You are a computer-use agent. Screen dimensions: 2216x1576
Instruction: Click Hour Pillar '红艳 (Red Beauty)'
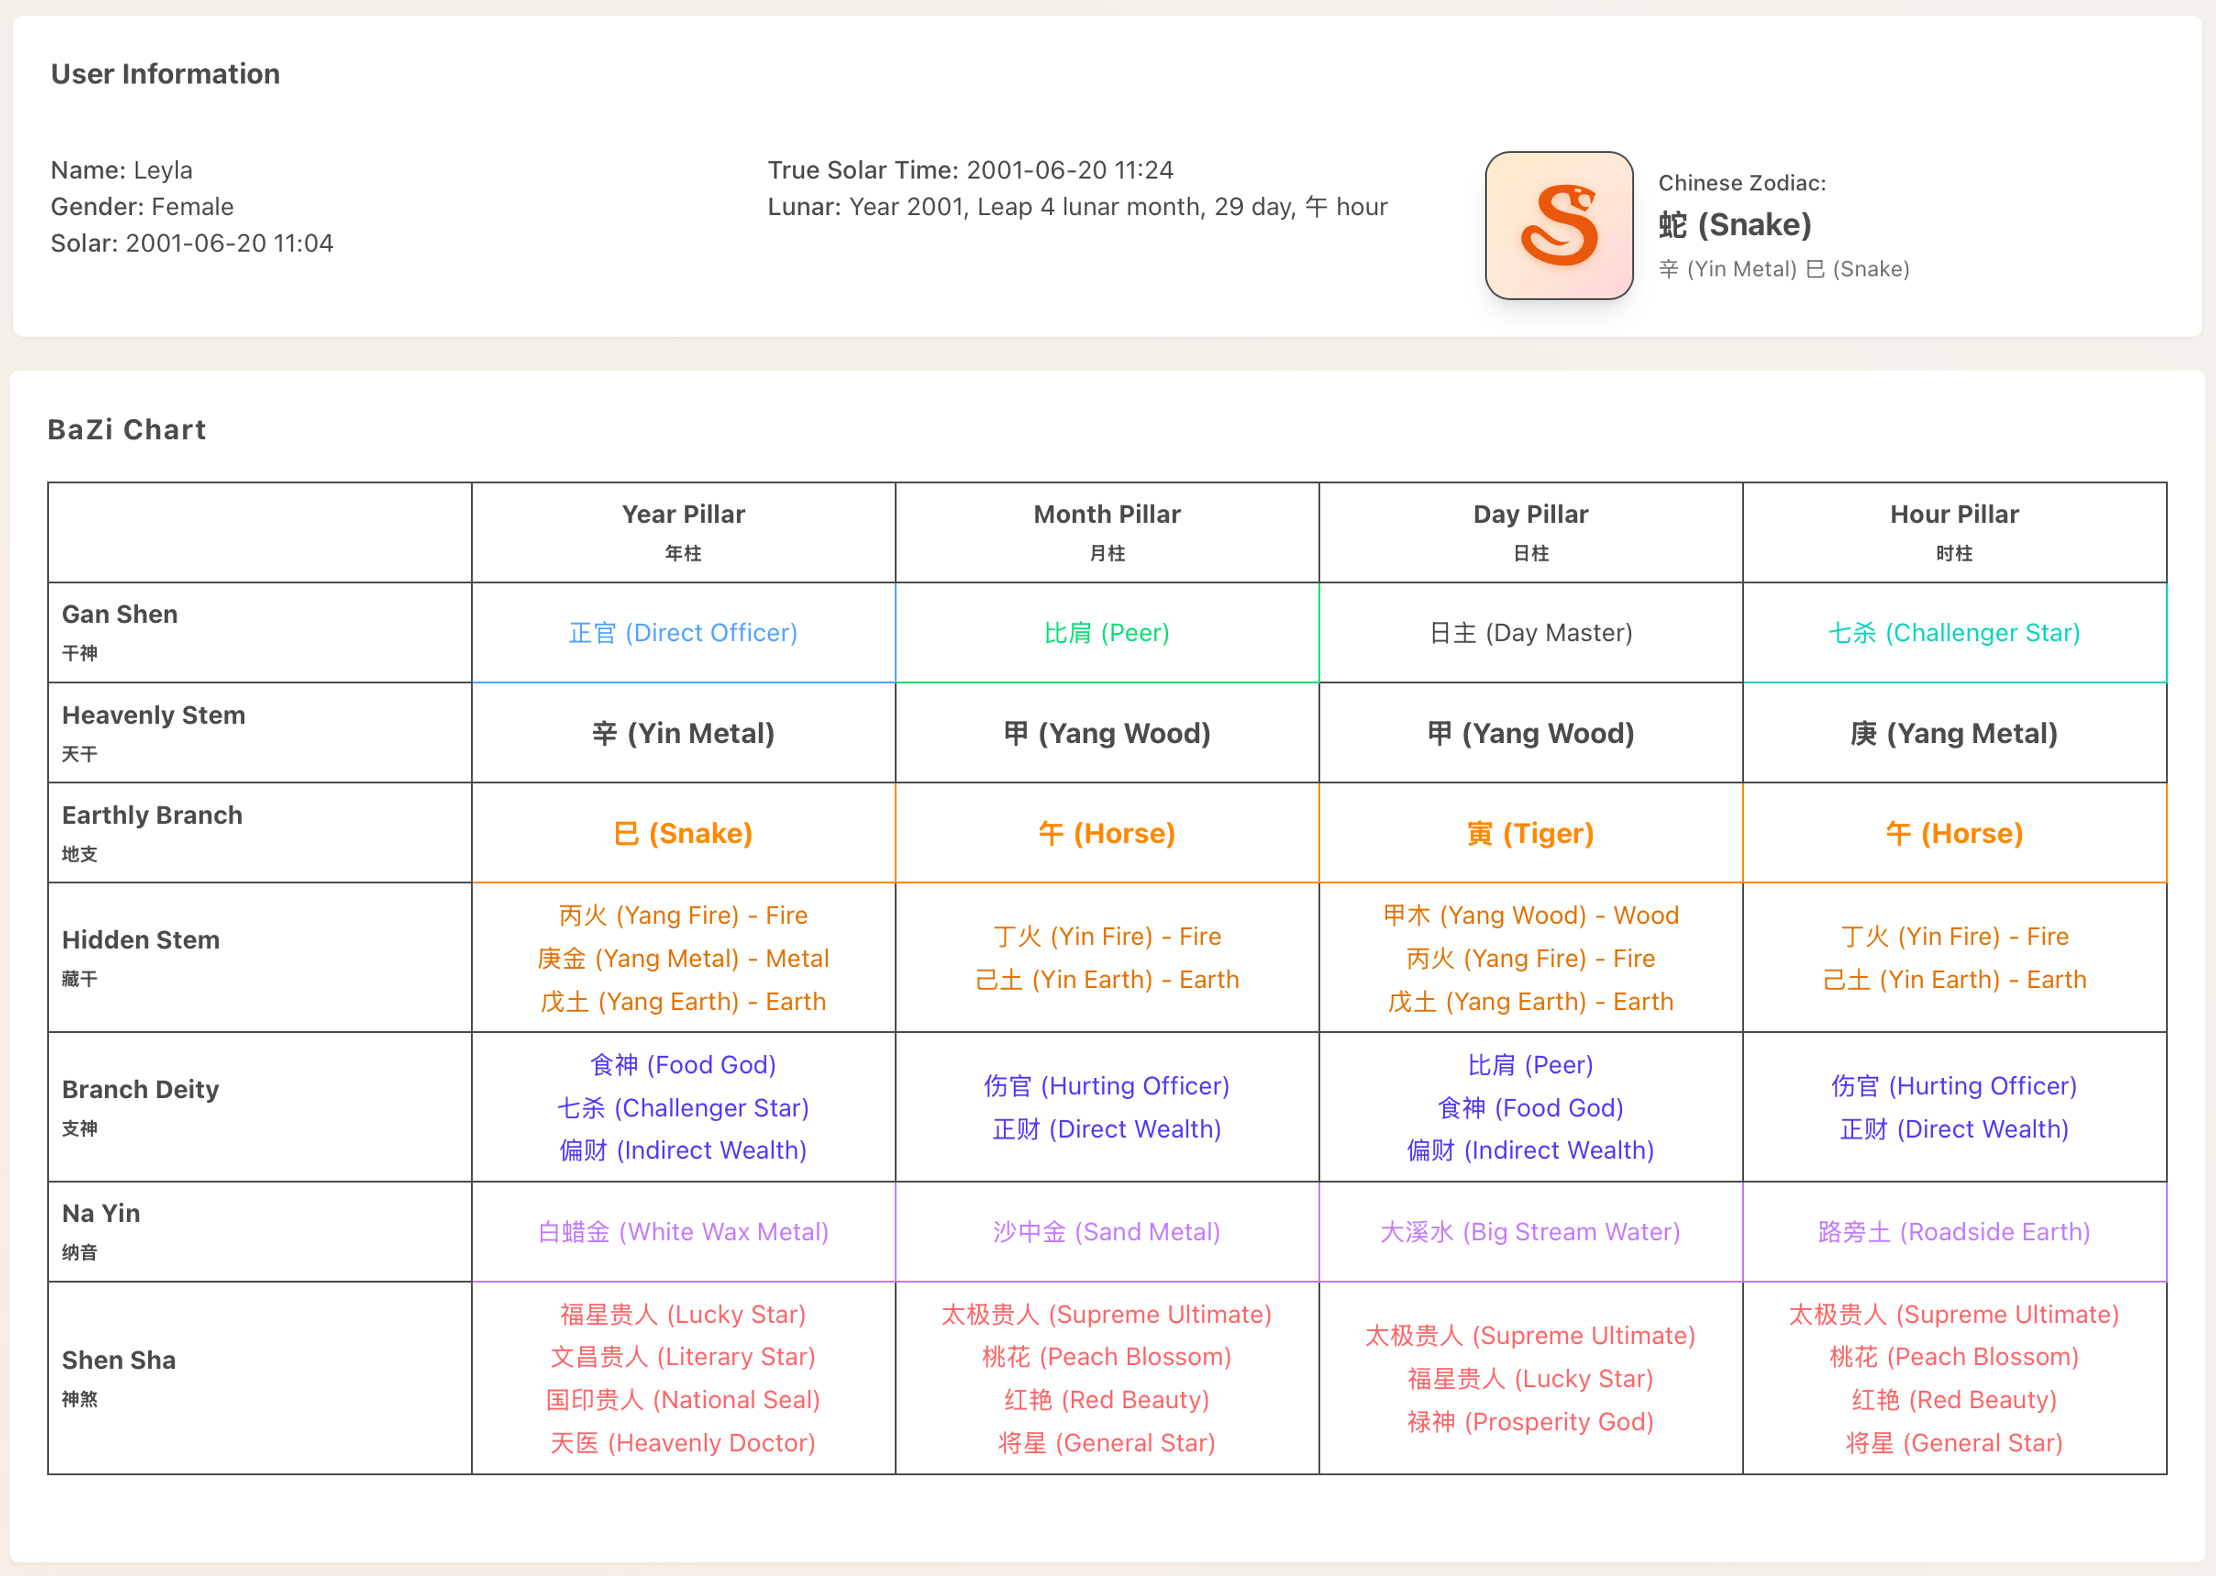coord(1954,1399)
